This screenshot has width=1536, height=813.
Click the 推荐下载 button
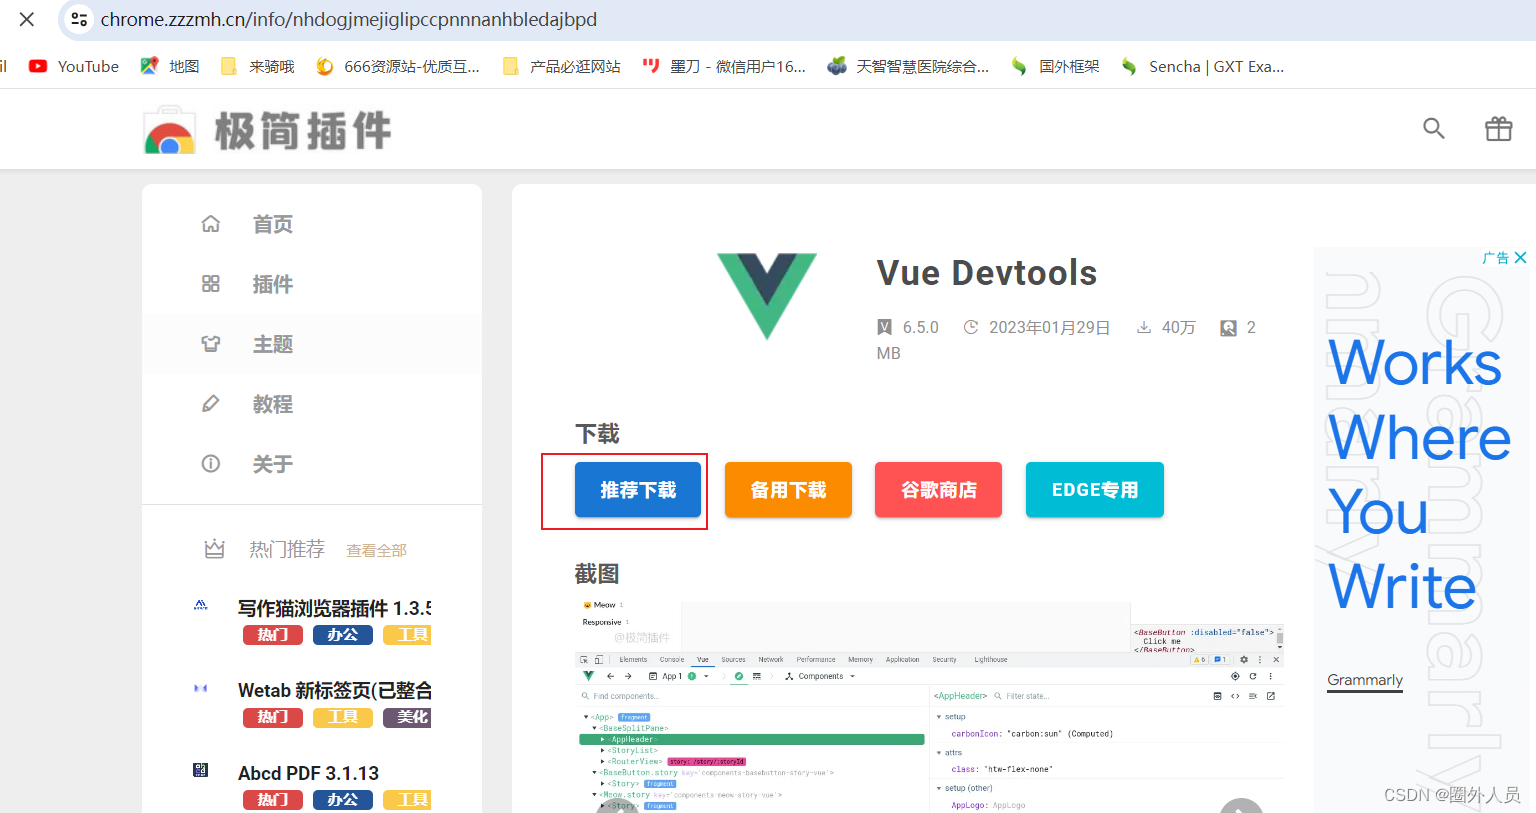638,490
